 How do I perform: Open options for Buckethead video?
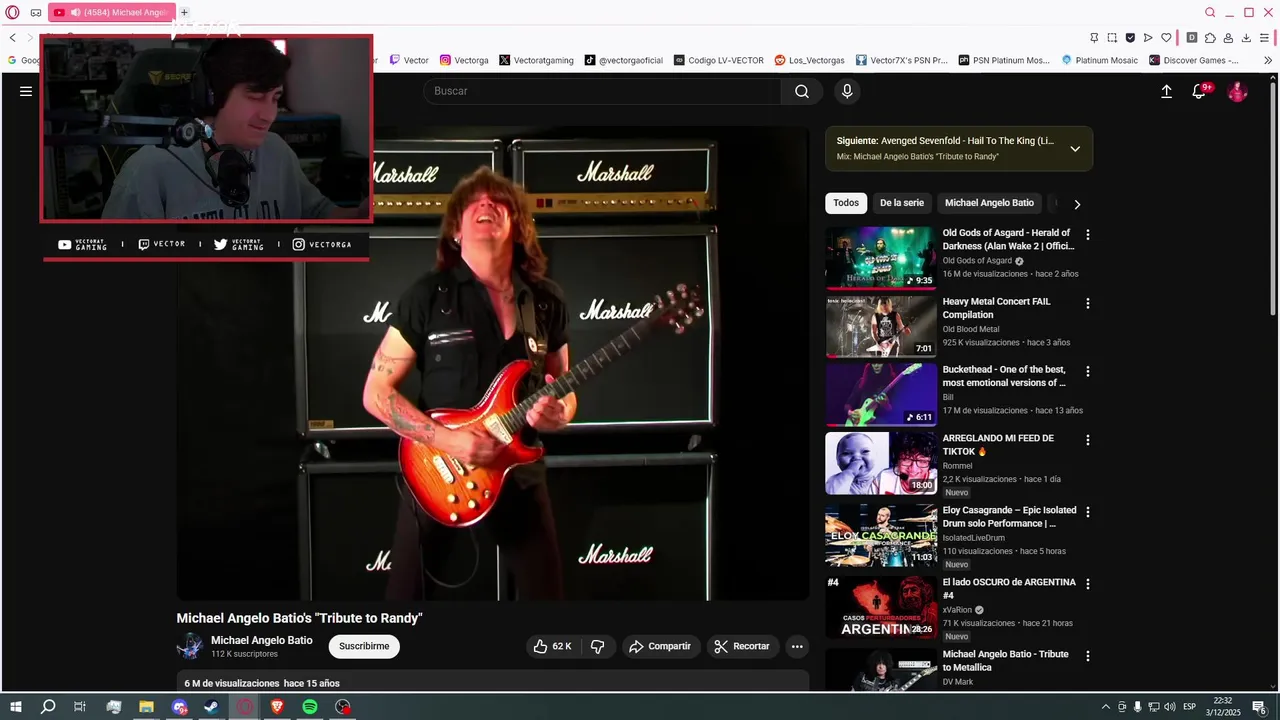1088,371
